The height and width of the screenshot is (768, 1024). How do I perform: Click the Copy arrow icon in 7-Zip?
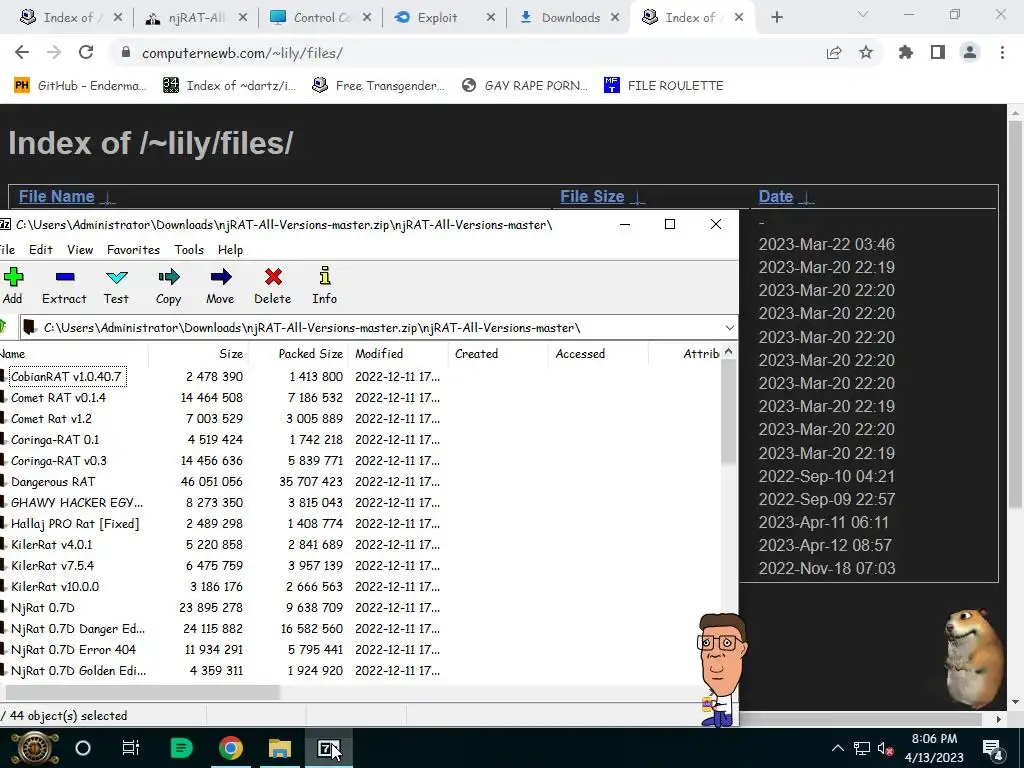[168, 277]
